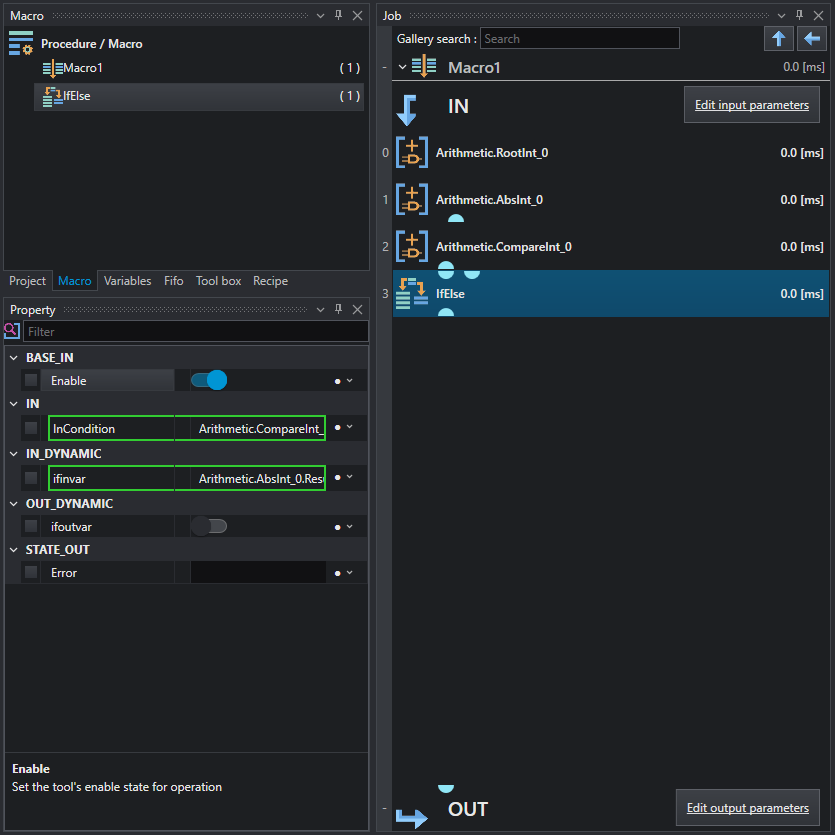Click the Gallery search input field
Screen dimensions: 835x835
point(579,39)
